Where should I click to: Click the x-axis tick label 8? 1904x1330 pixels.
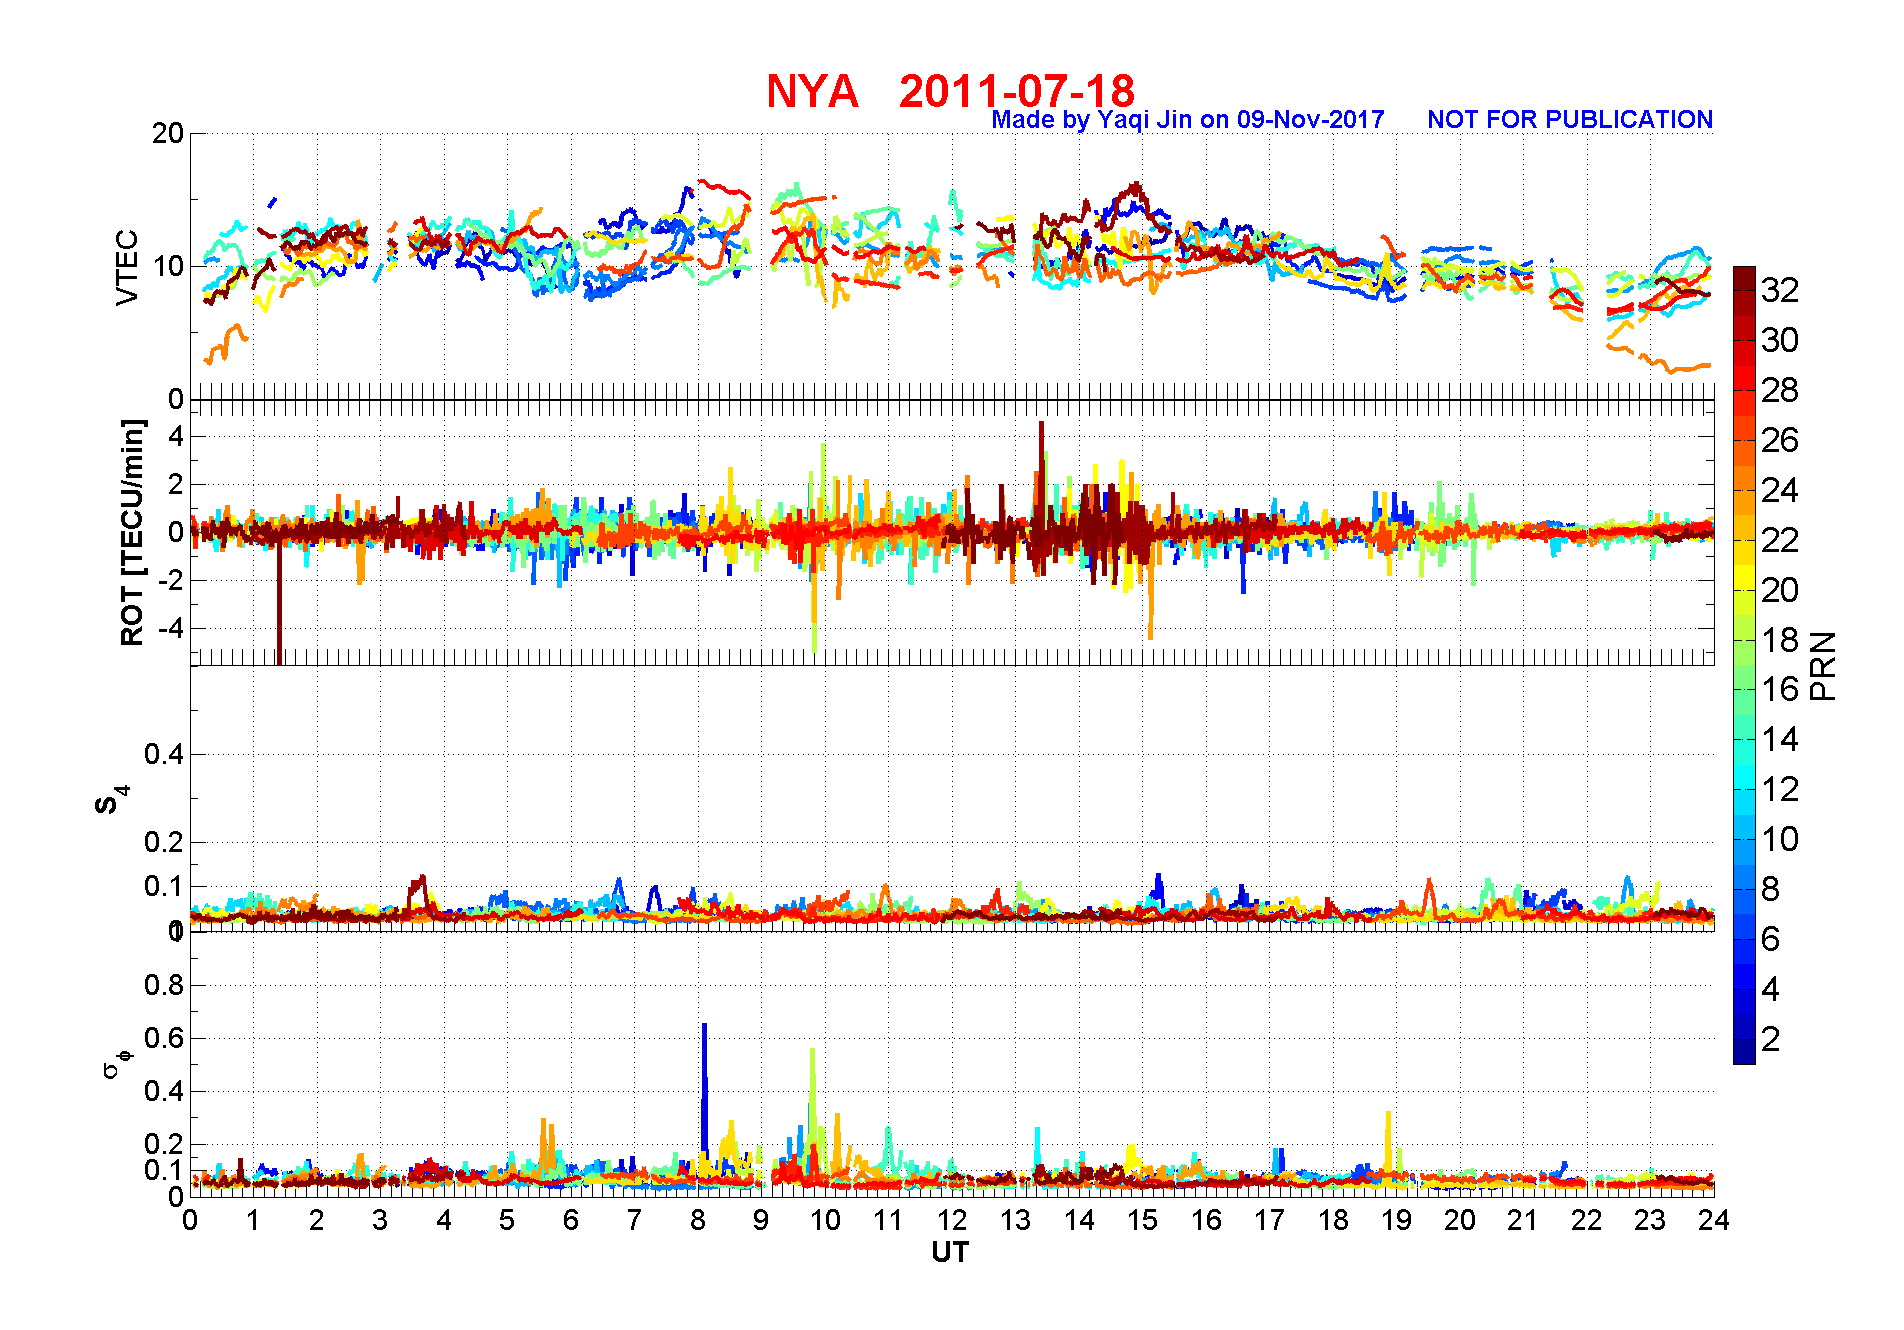coord(698,1220)
